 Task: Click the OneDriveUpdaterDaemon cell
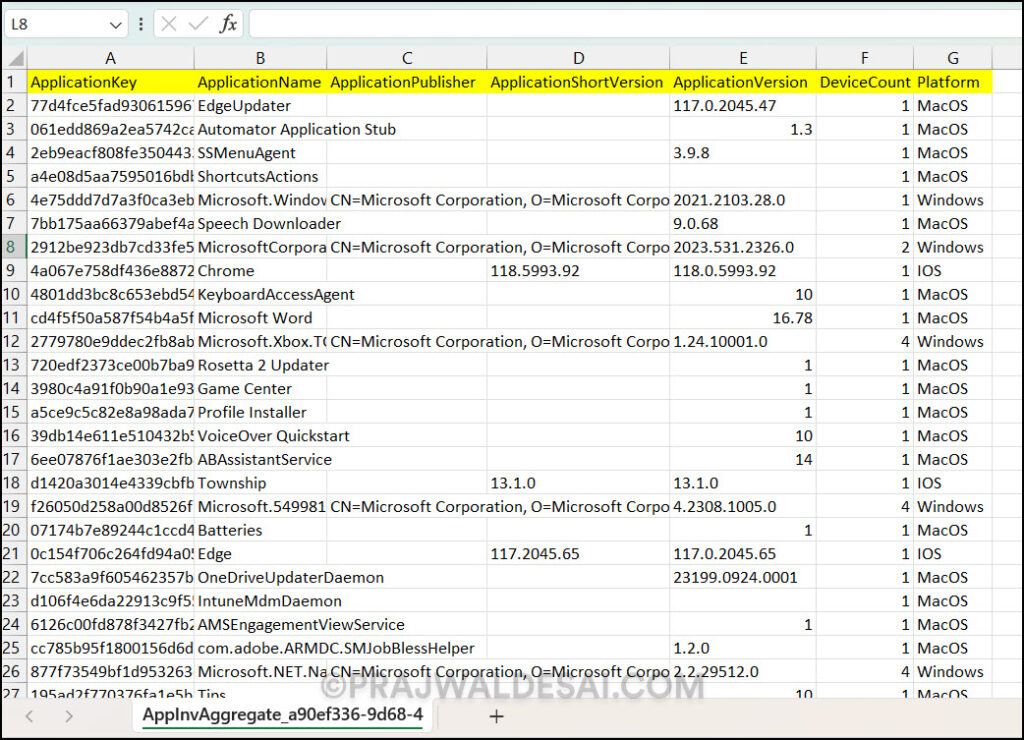260,577
